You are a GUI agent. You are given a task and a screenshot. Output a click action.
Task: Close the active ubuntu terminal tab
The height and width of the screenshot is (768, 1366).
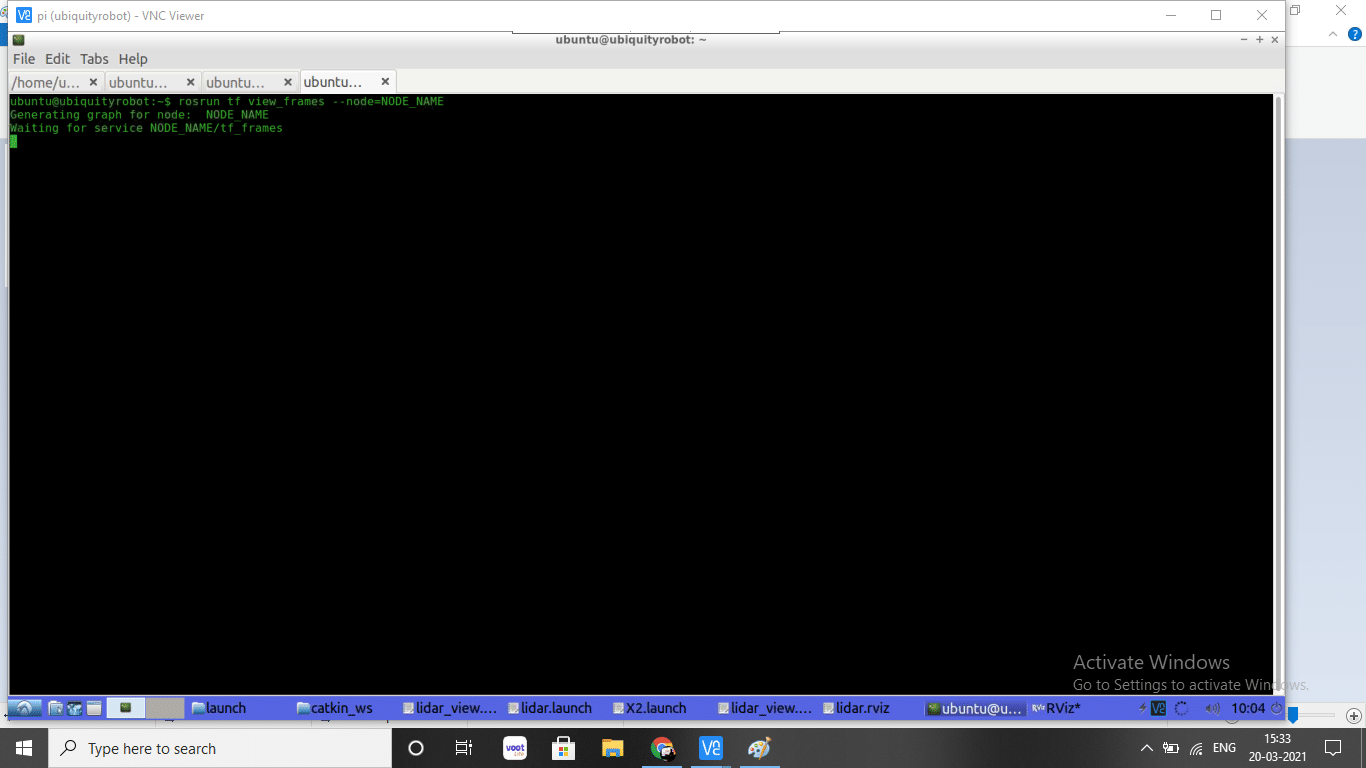385,82
